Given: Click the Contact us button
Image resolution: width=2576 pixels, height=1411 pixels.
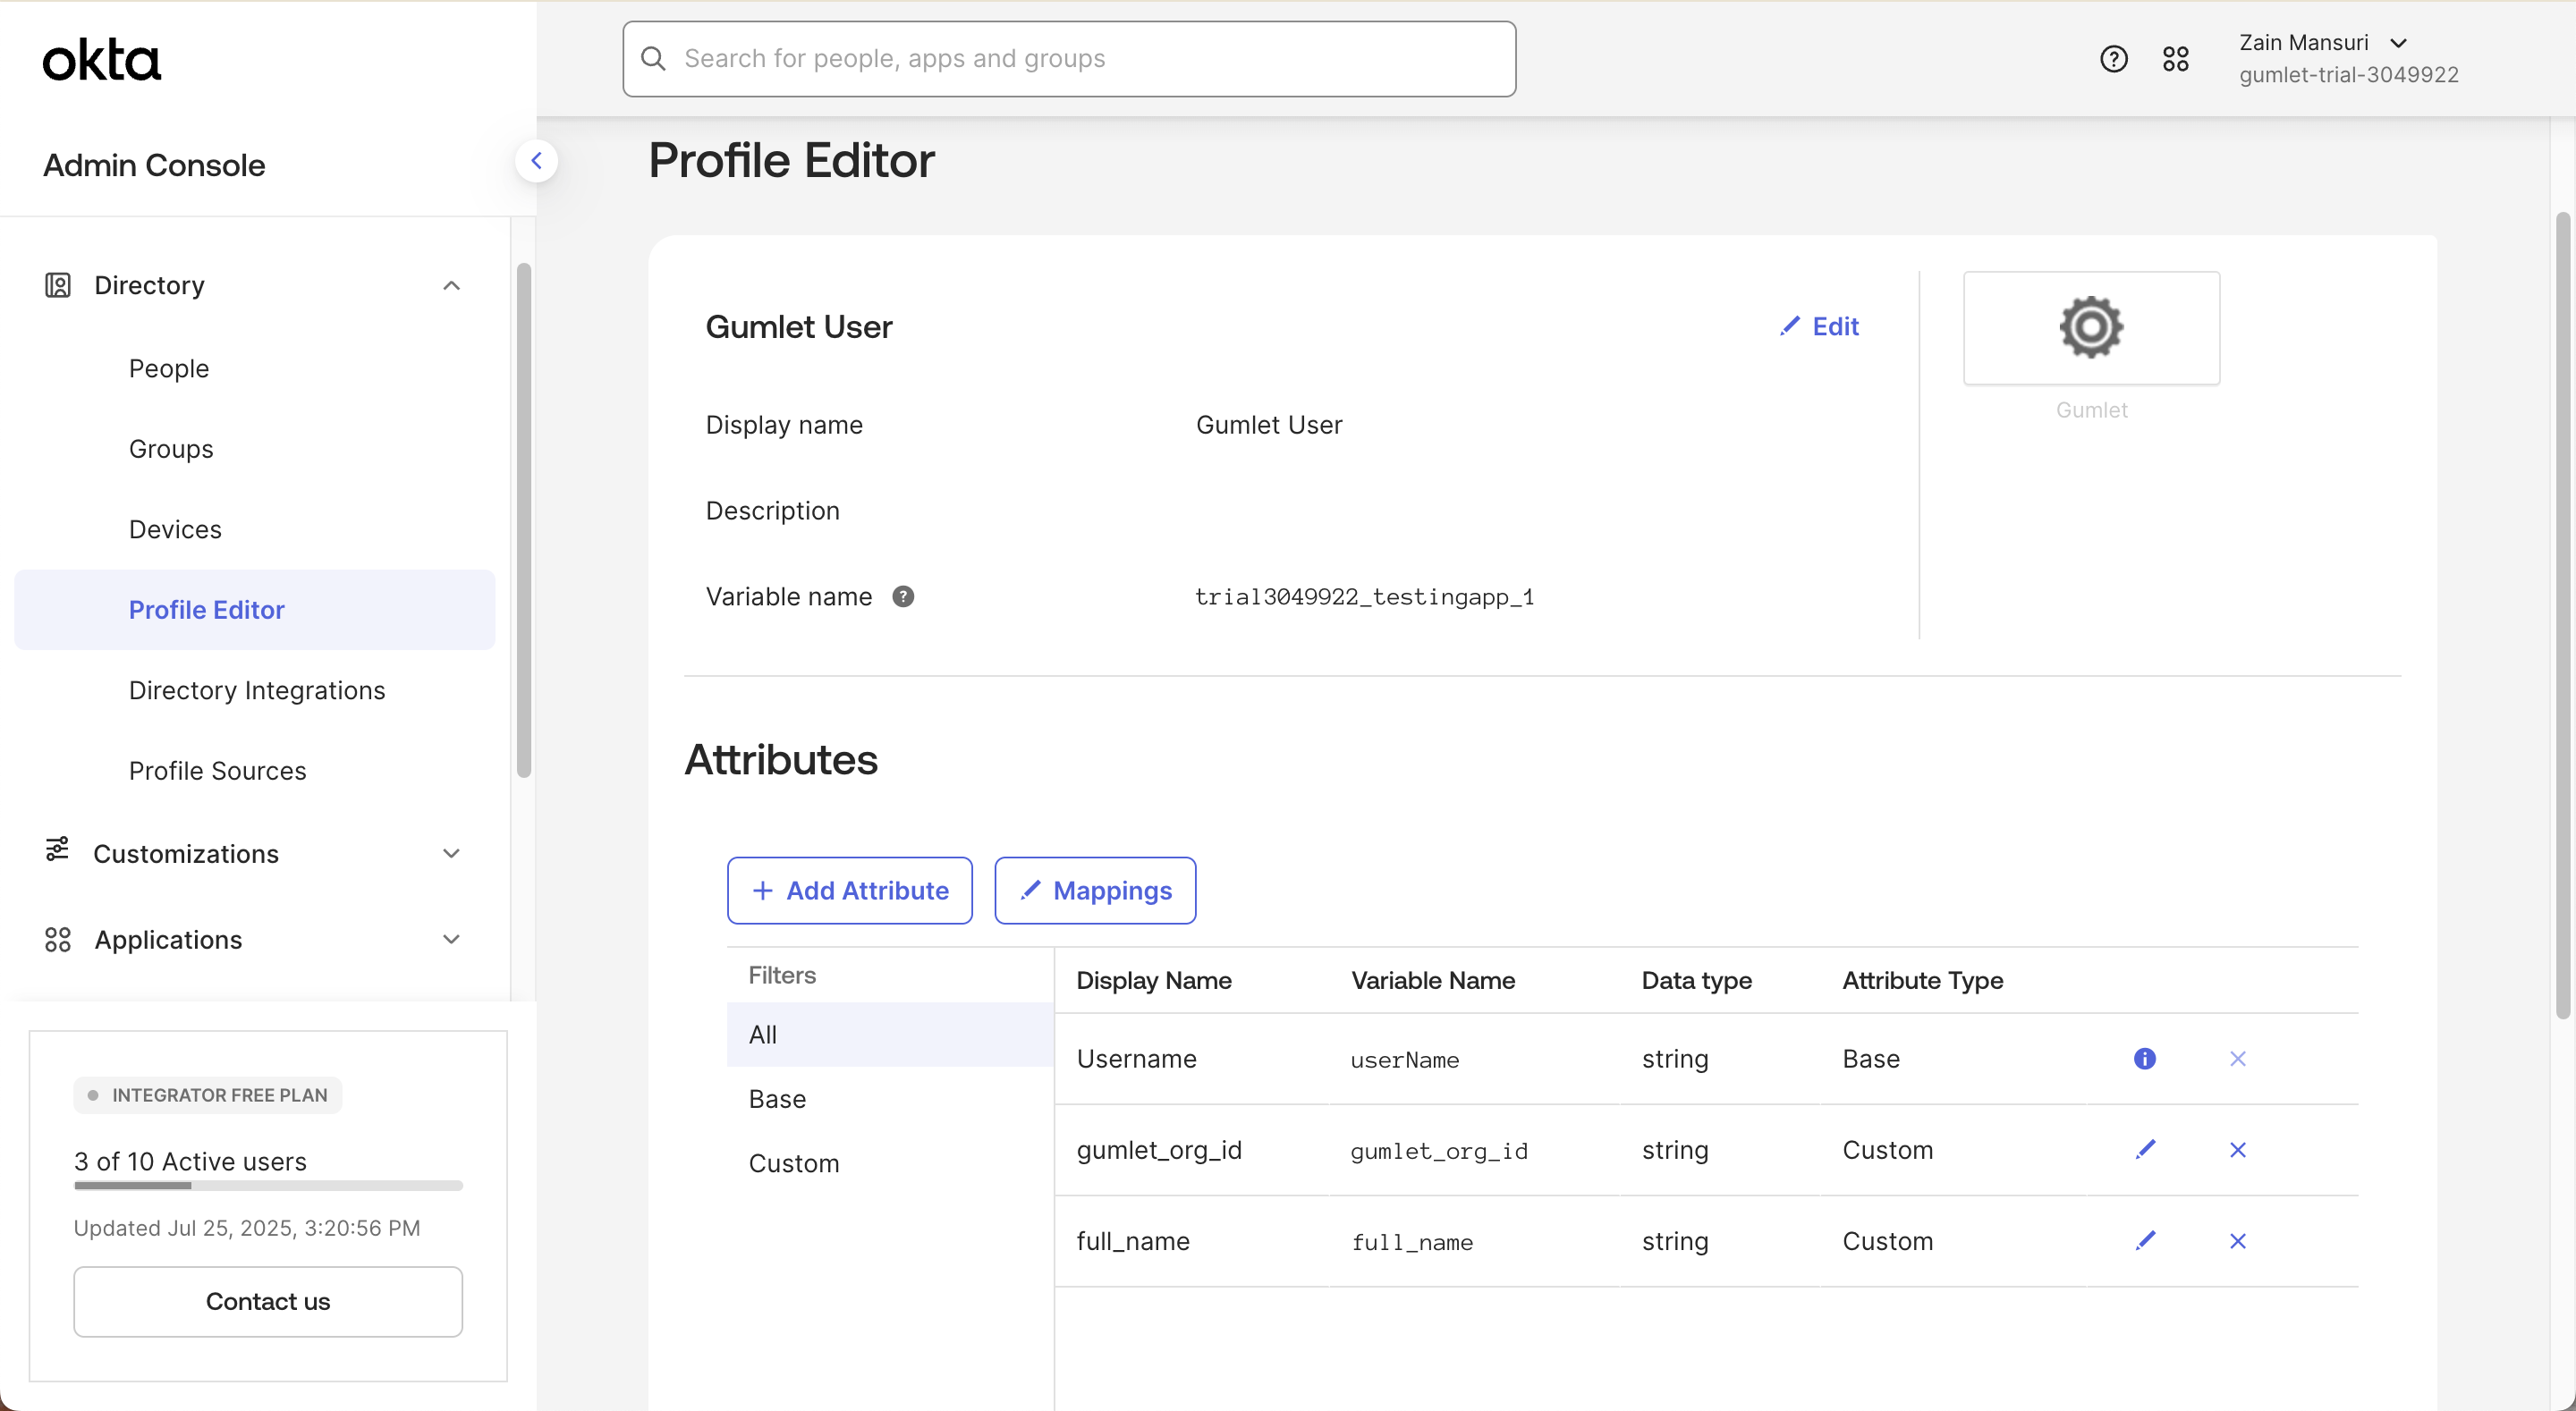Looking at the screenshot, I should [268, 1301].
